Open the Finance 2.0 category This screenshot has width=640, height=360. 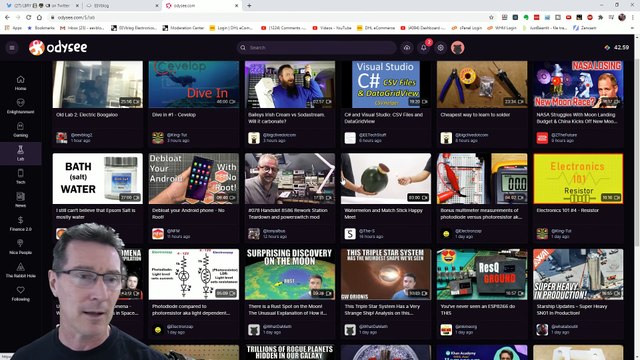(x=20, y=223)
